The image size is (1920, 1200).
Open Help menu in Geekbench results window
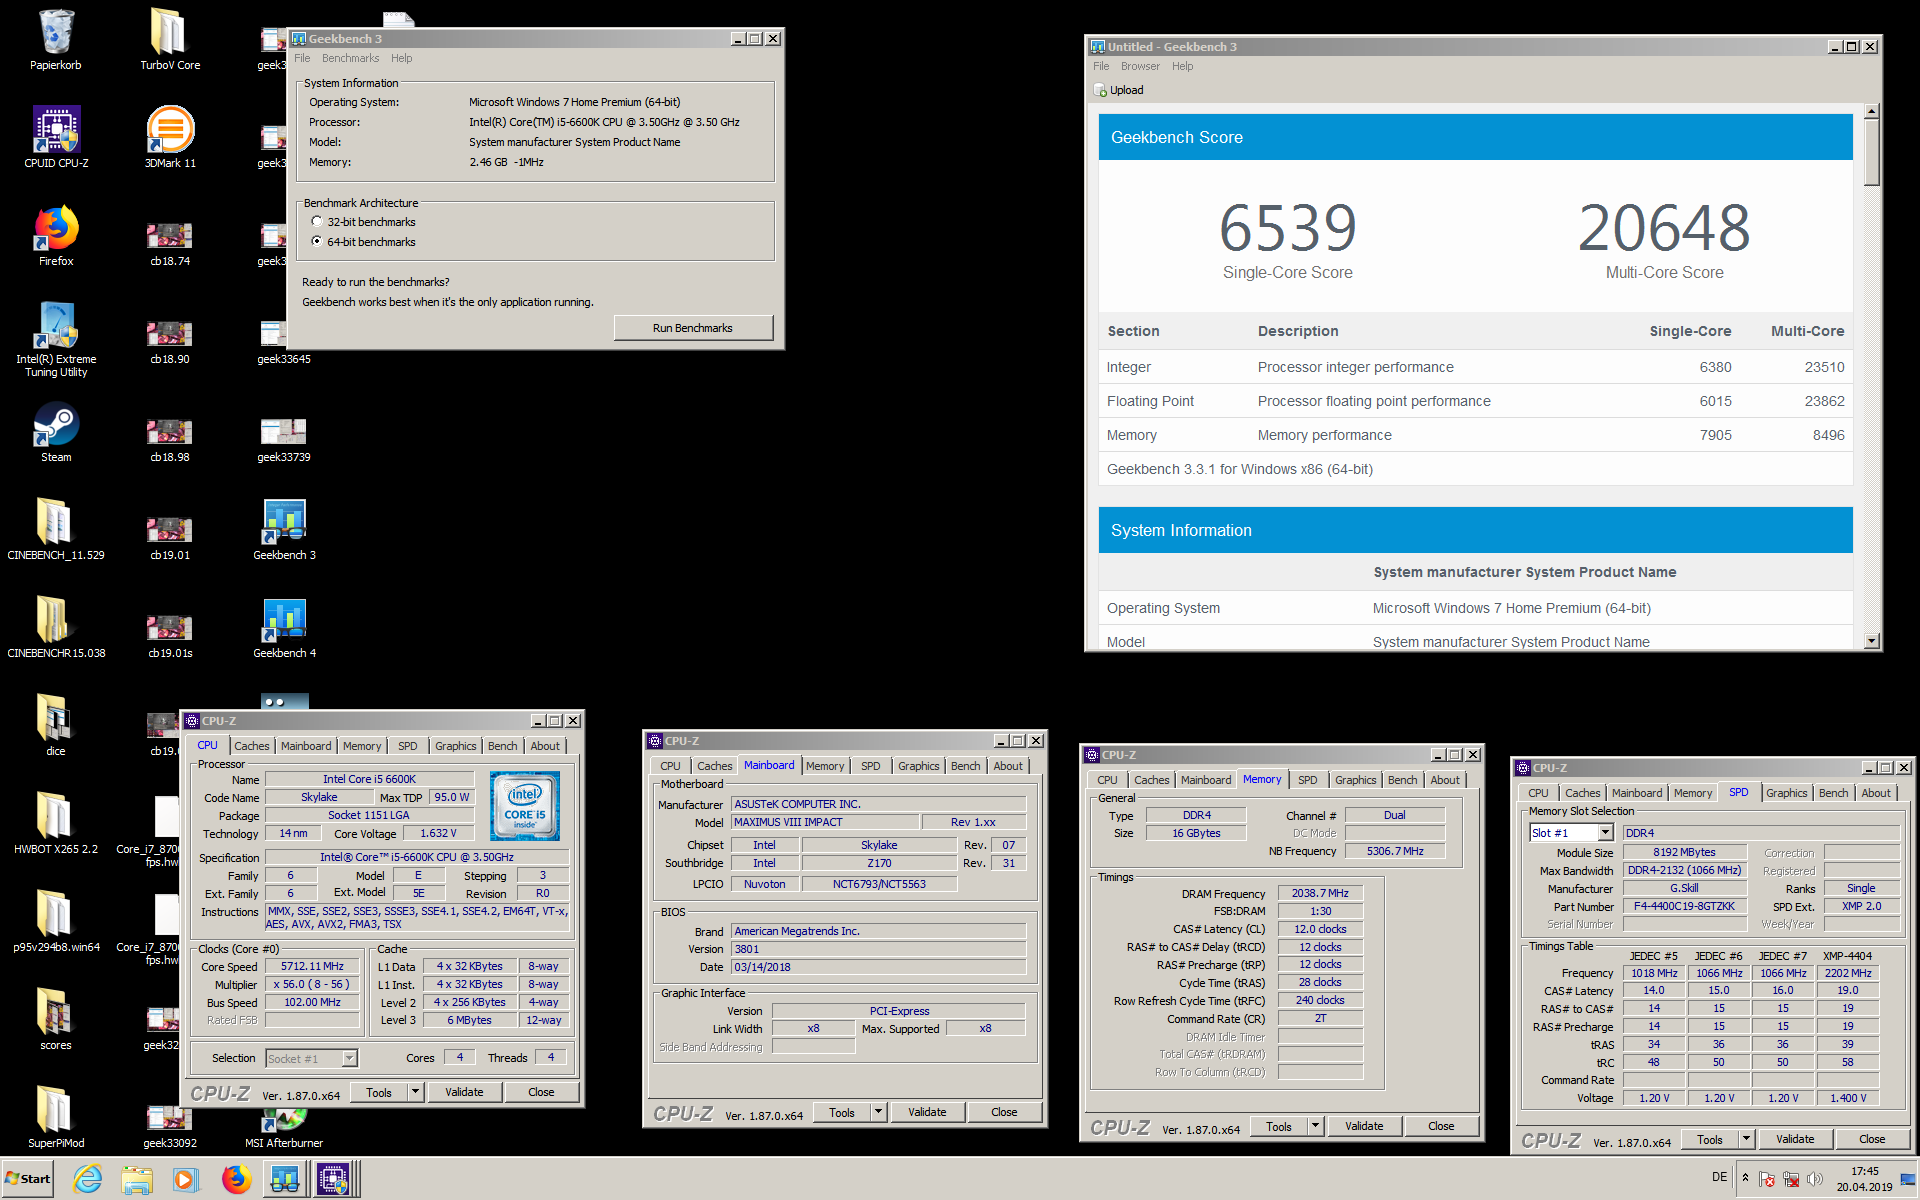1183,66
